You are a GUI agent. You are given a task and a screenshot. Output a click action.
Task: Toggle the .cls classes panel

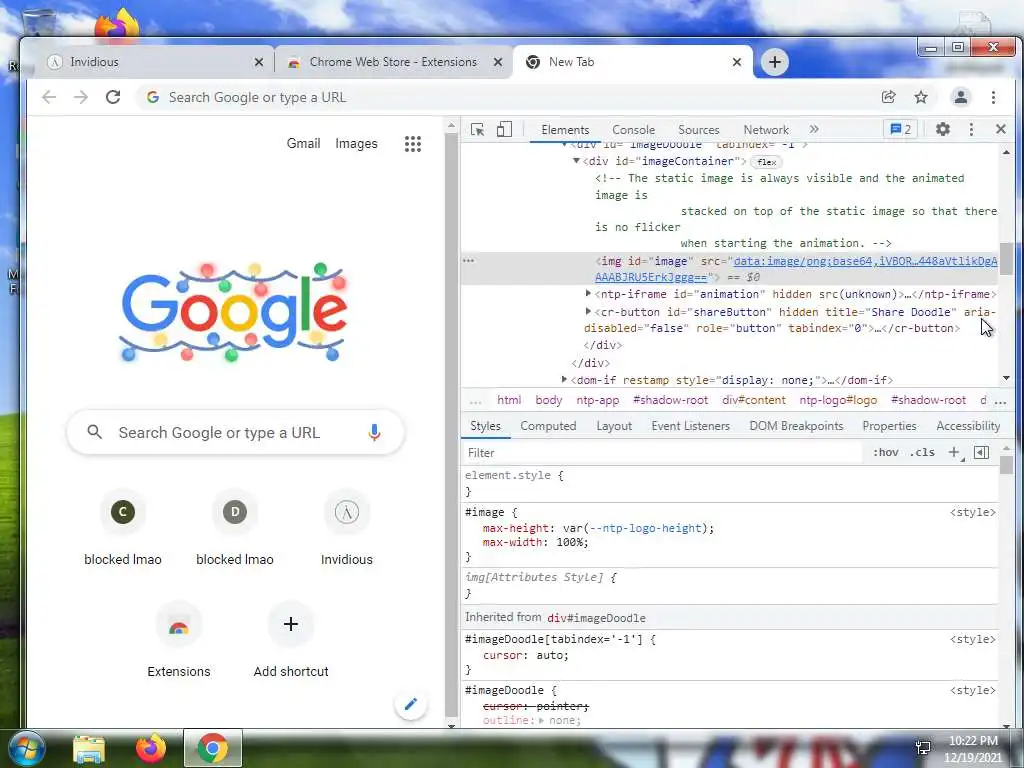point(922,452)
